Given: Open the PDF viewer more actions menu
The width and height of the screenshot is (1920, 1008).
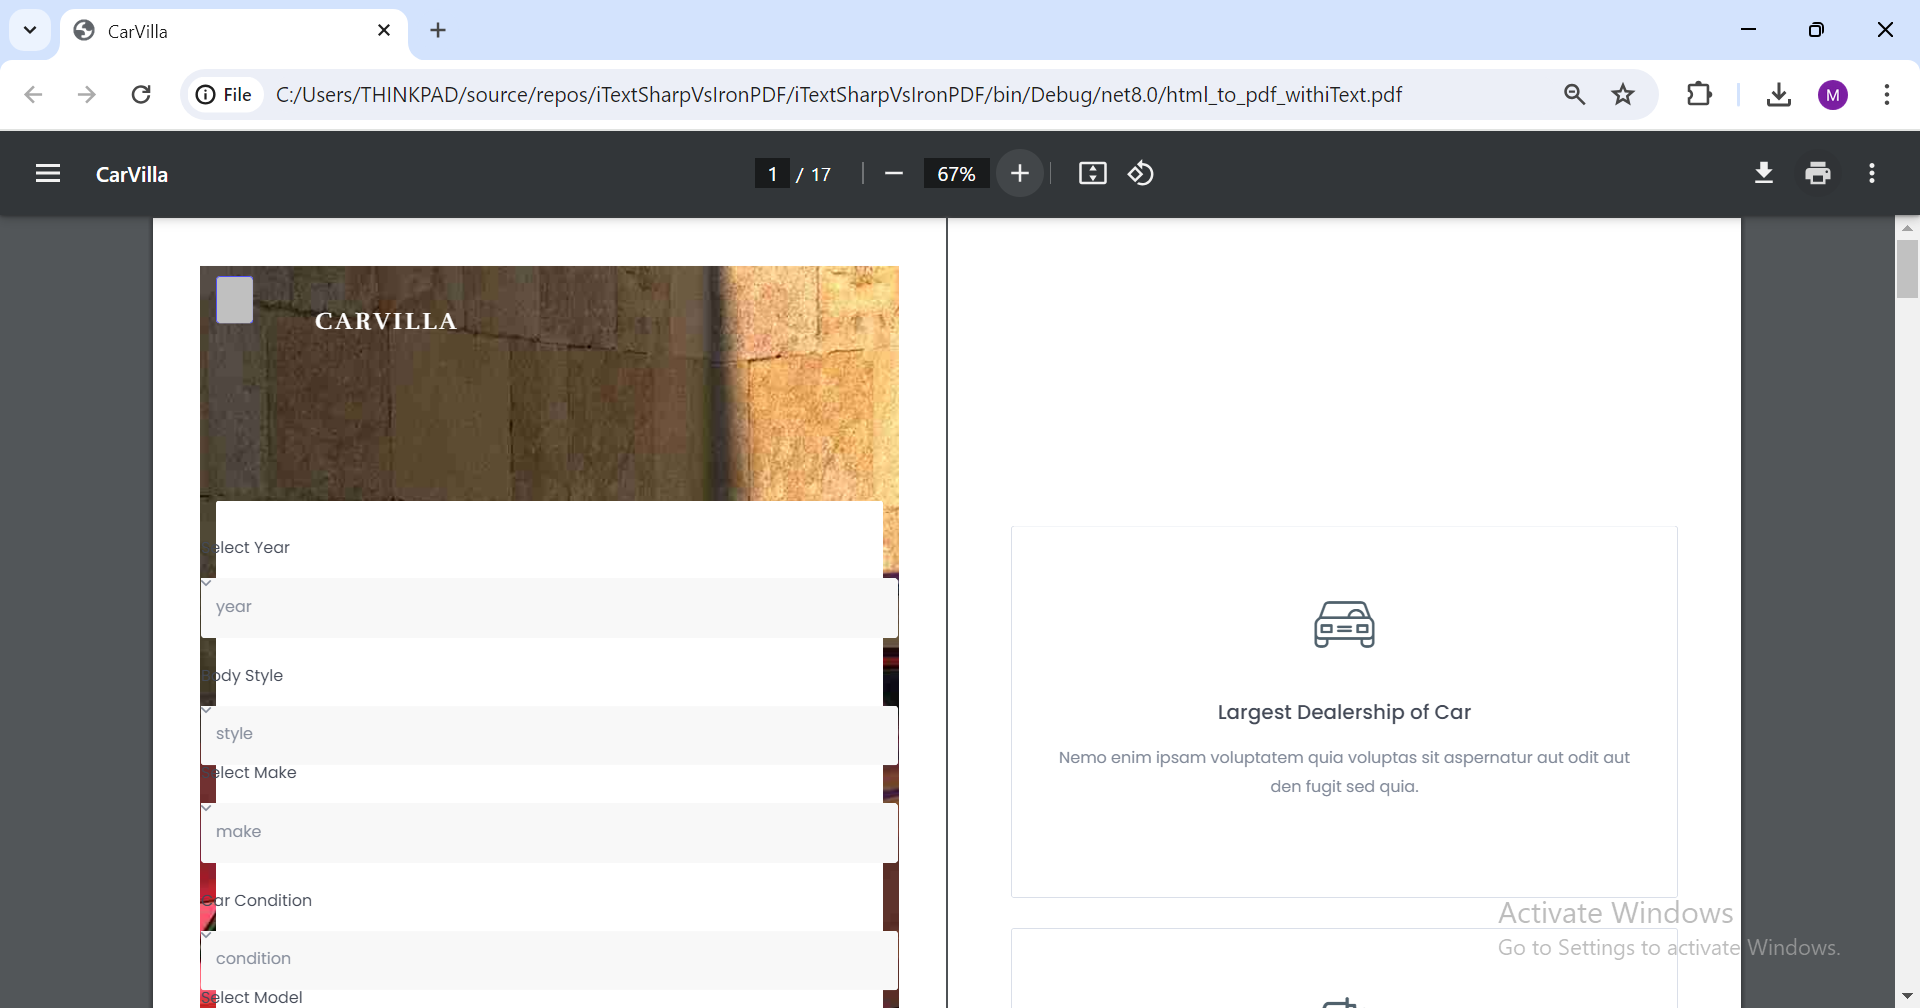Looking at the screenshot, I should pyautogui.click(x=1872, y=174).
